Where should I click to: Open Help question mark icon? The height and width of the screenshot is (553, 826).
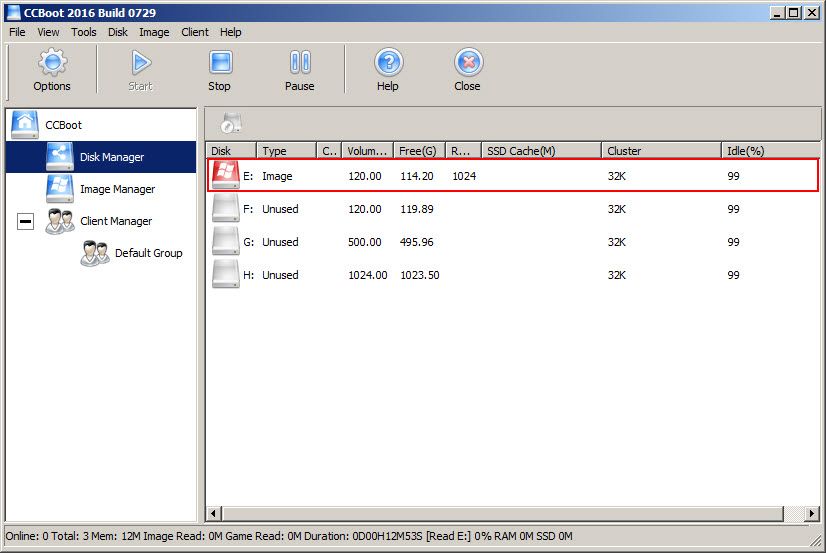(389, 62)
